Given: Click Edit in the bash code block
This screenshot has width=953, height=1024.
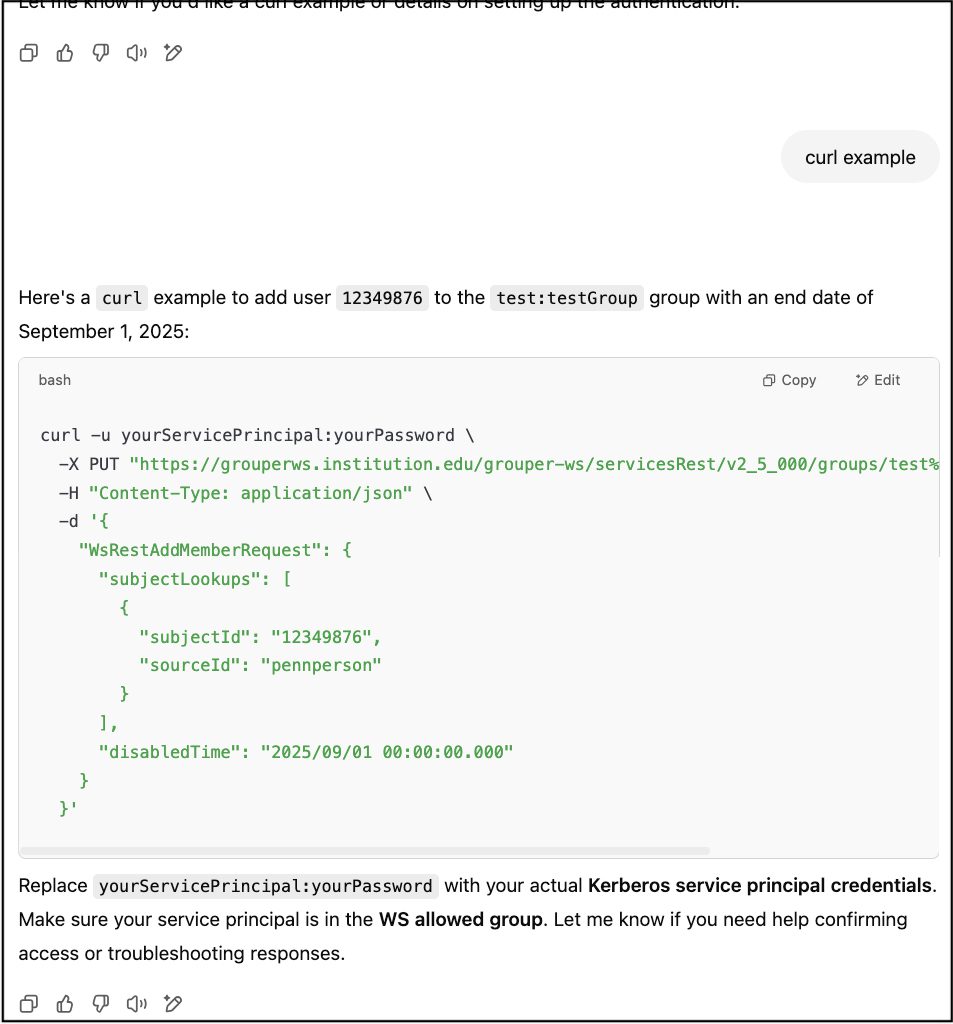Looking at the screenshot, I should point(878,380).
